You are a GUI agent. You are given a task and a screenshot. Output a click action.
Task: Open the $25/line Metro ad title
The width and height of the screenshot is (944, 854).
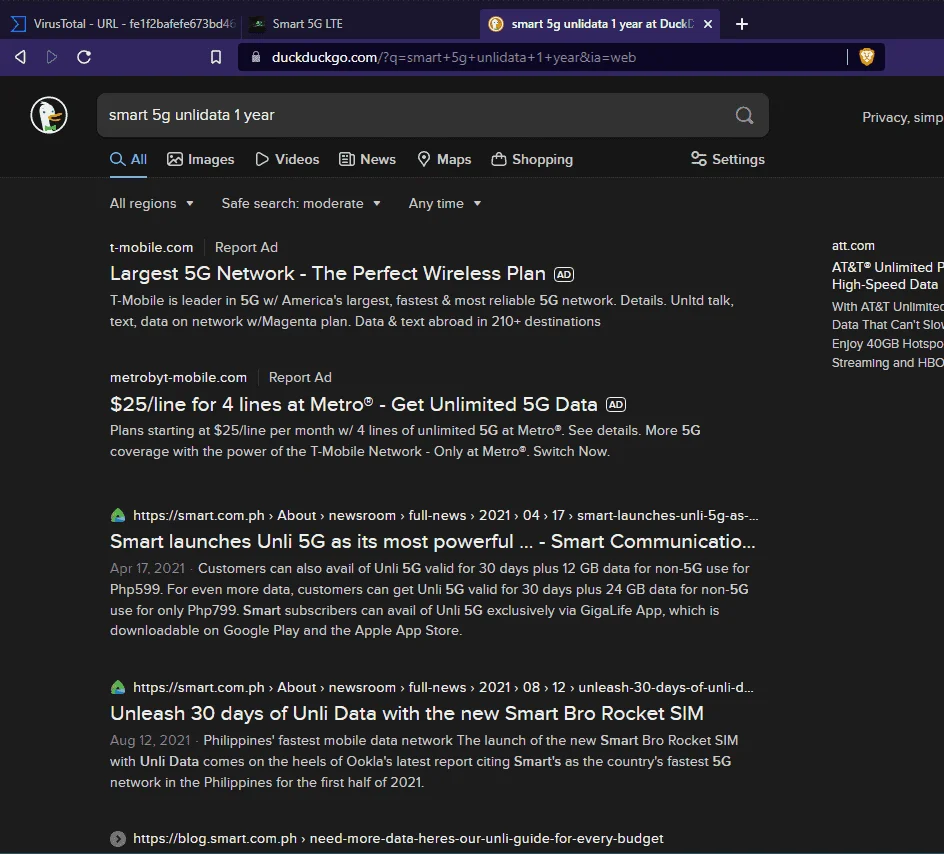tap(353, 404)
